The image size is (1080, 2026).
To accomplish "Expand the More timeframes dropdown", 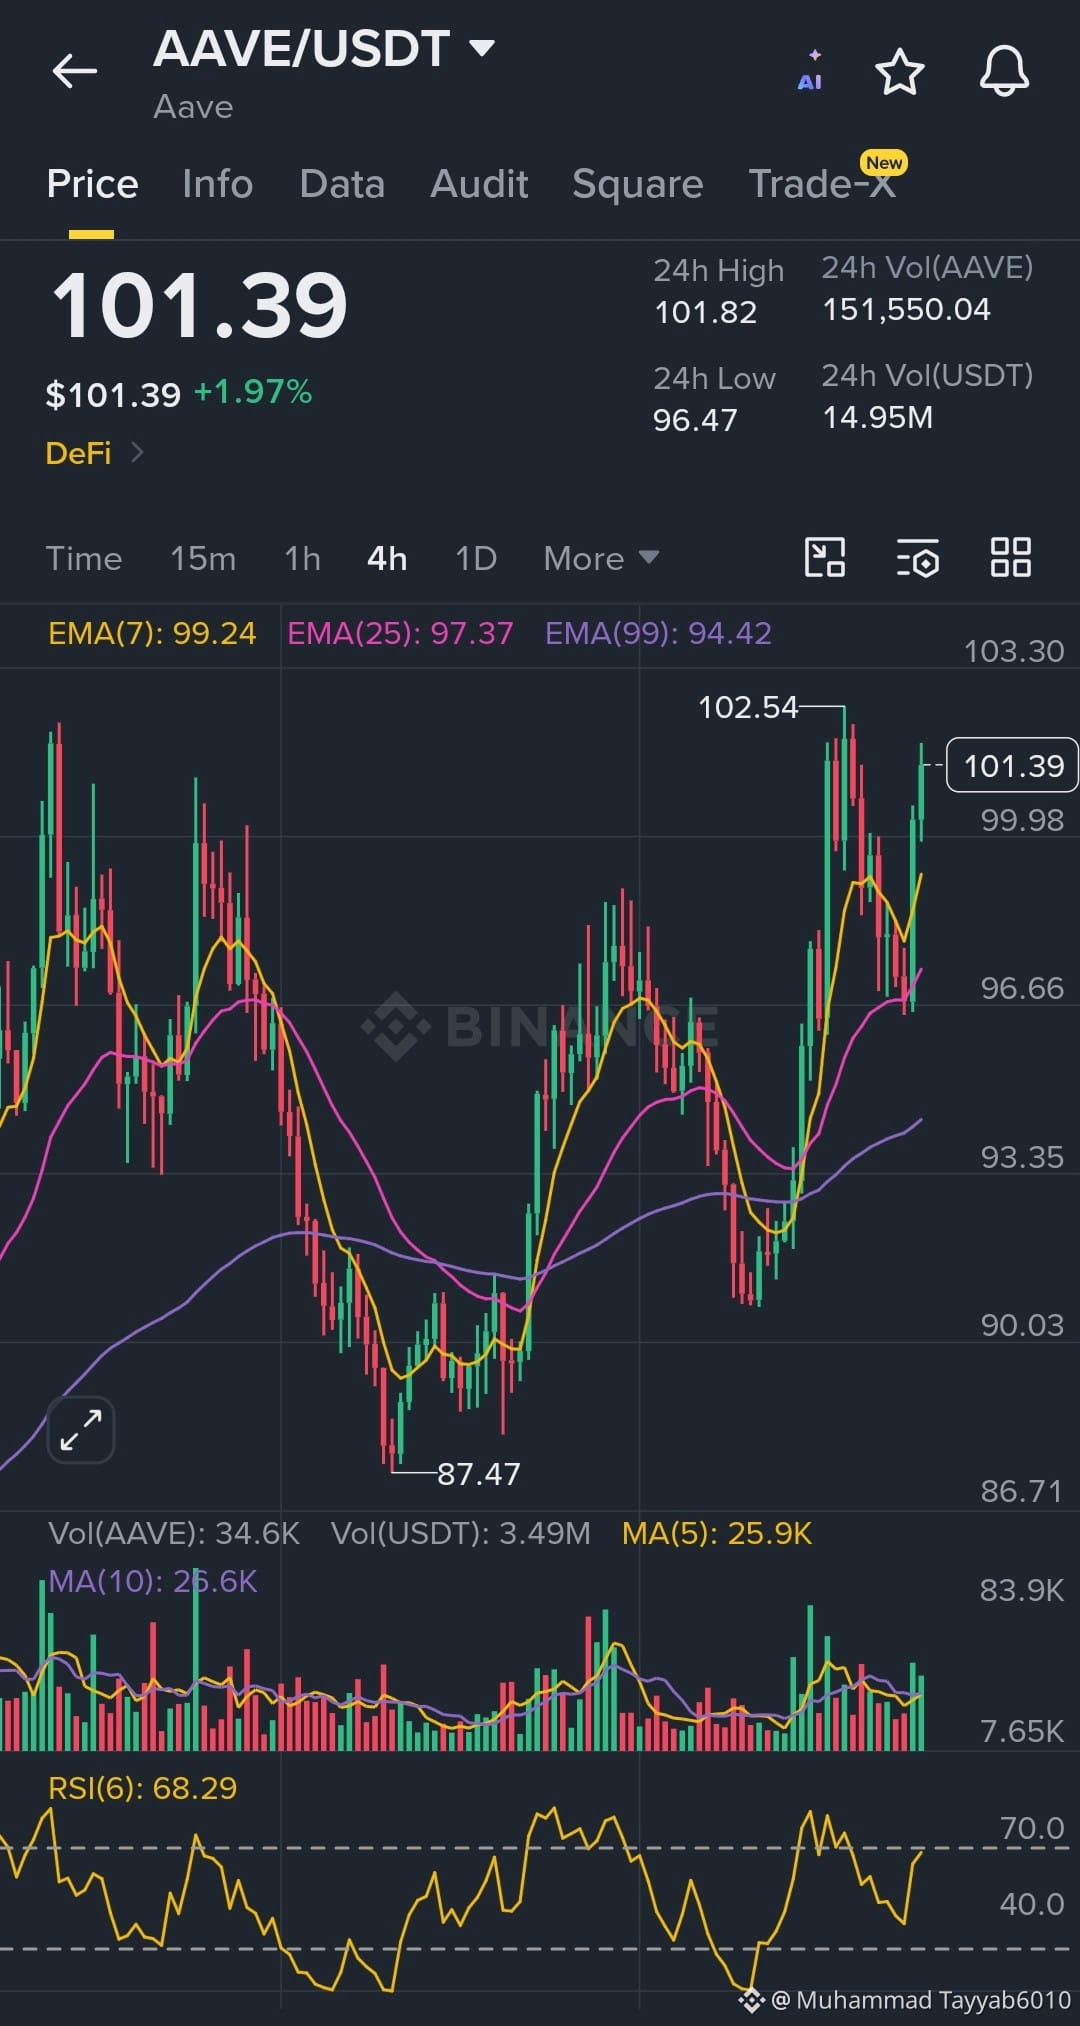I will pos(601,558).
